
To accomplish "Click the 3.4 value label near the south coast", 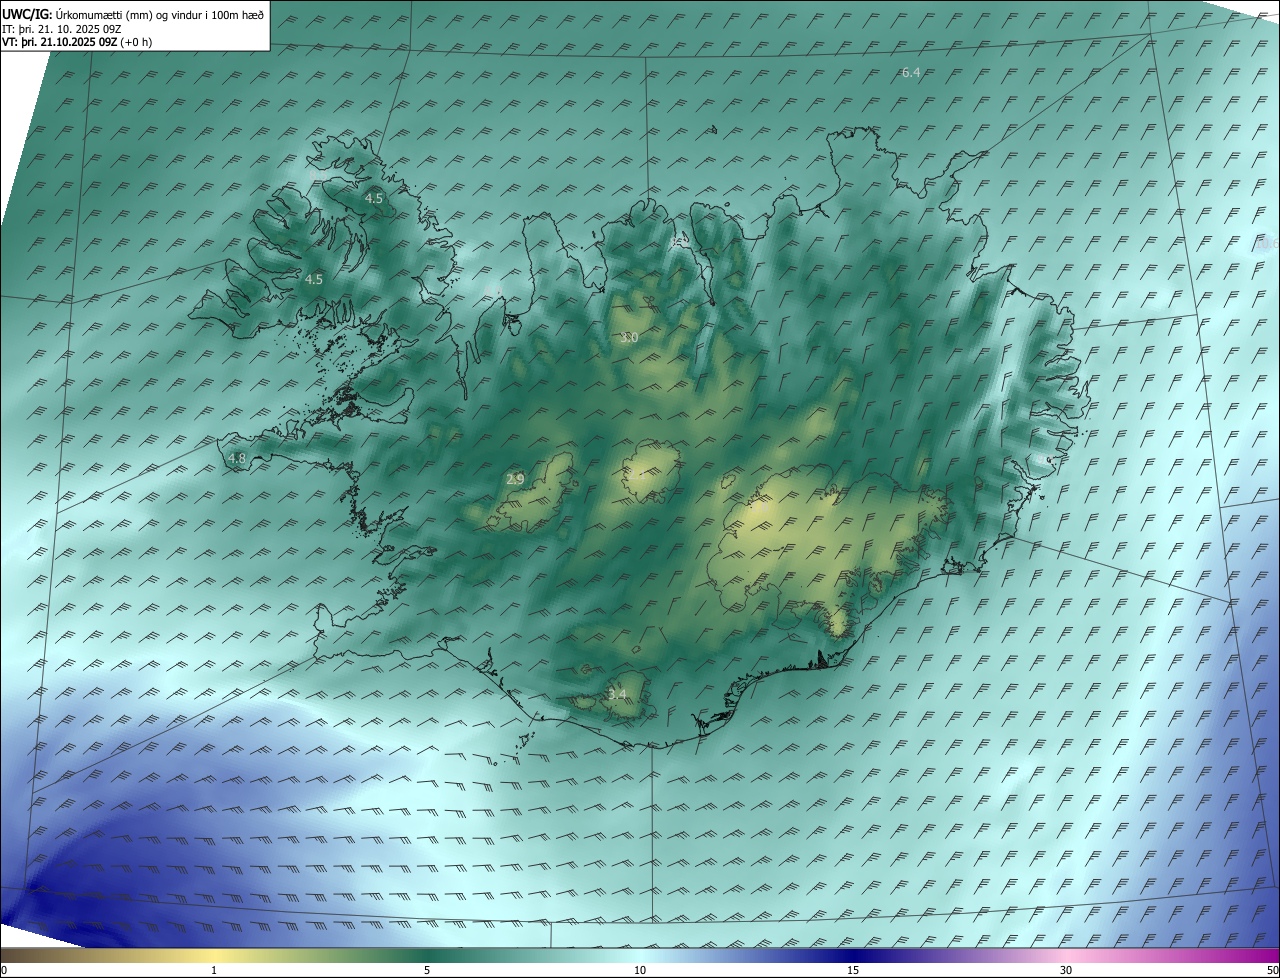I will (x=617, y=694).
